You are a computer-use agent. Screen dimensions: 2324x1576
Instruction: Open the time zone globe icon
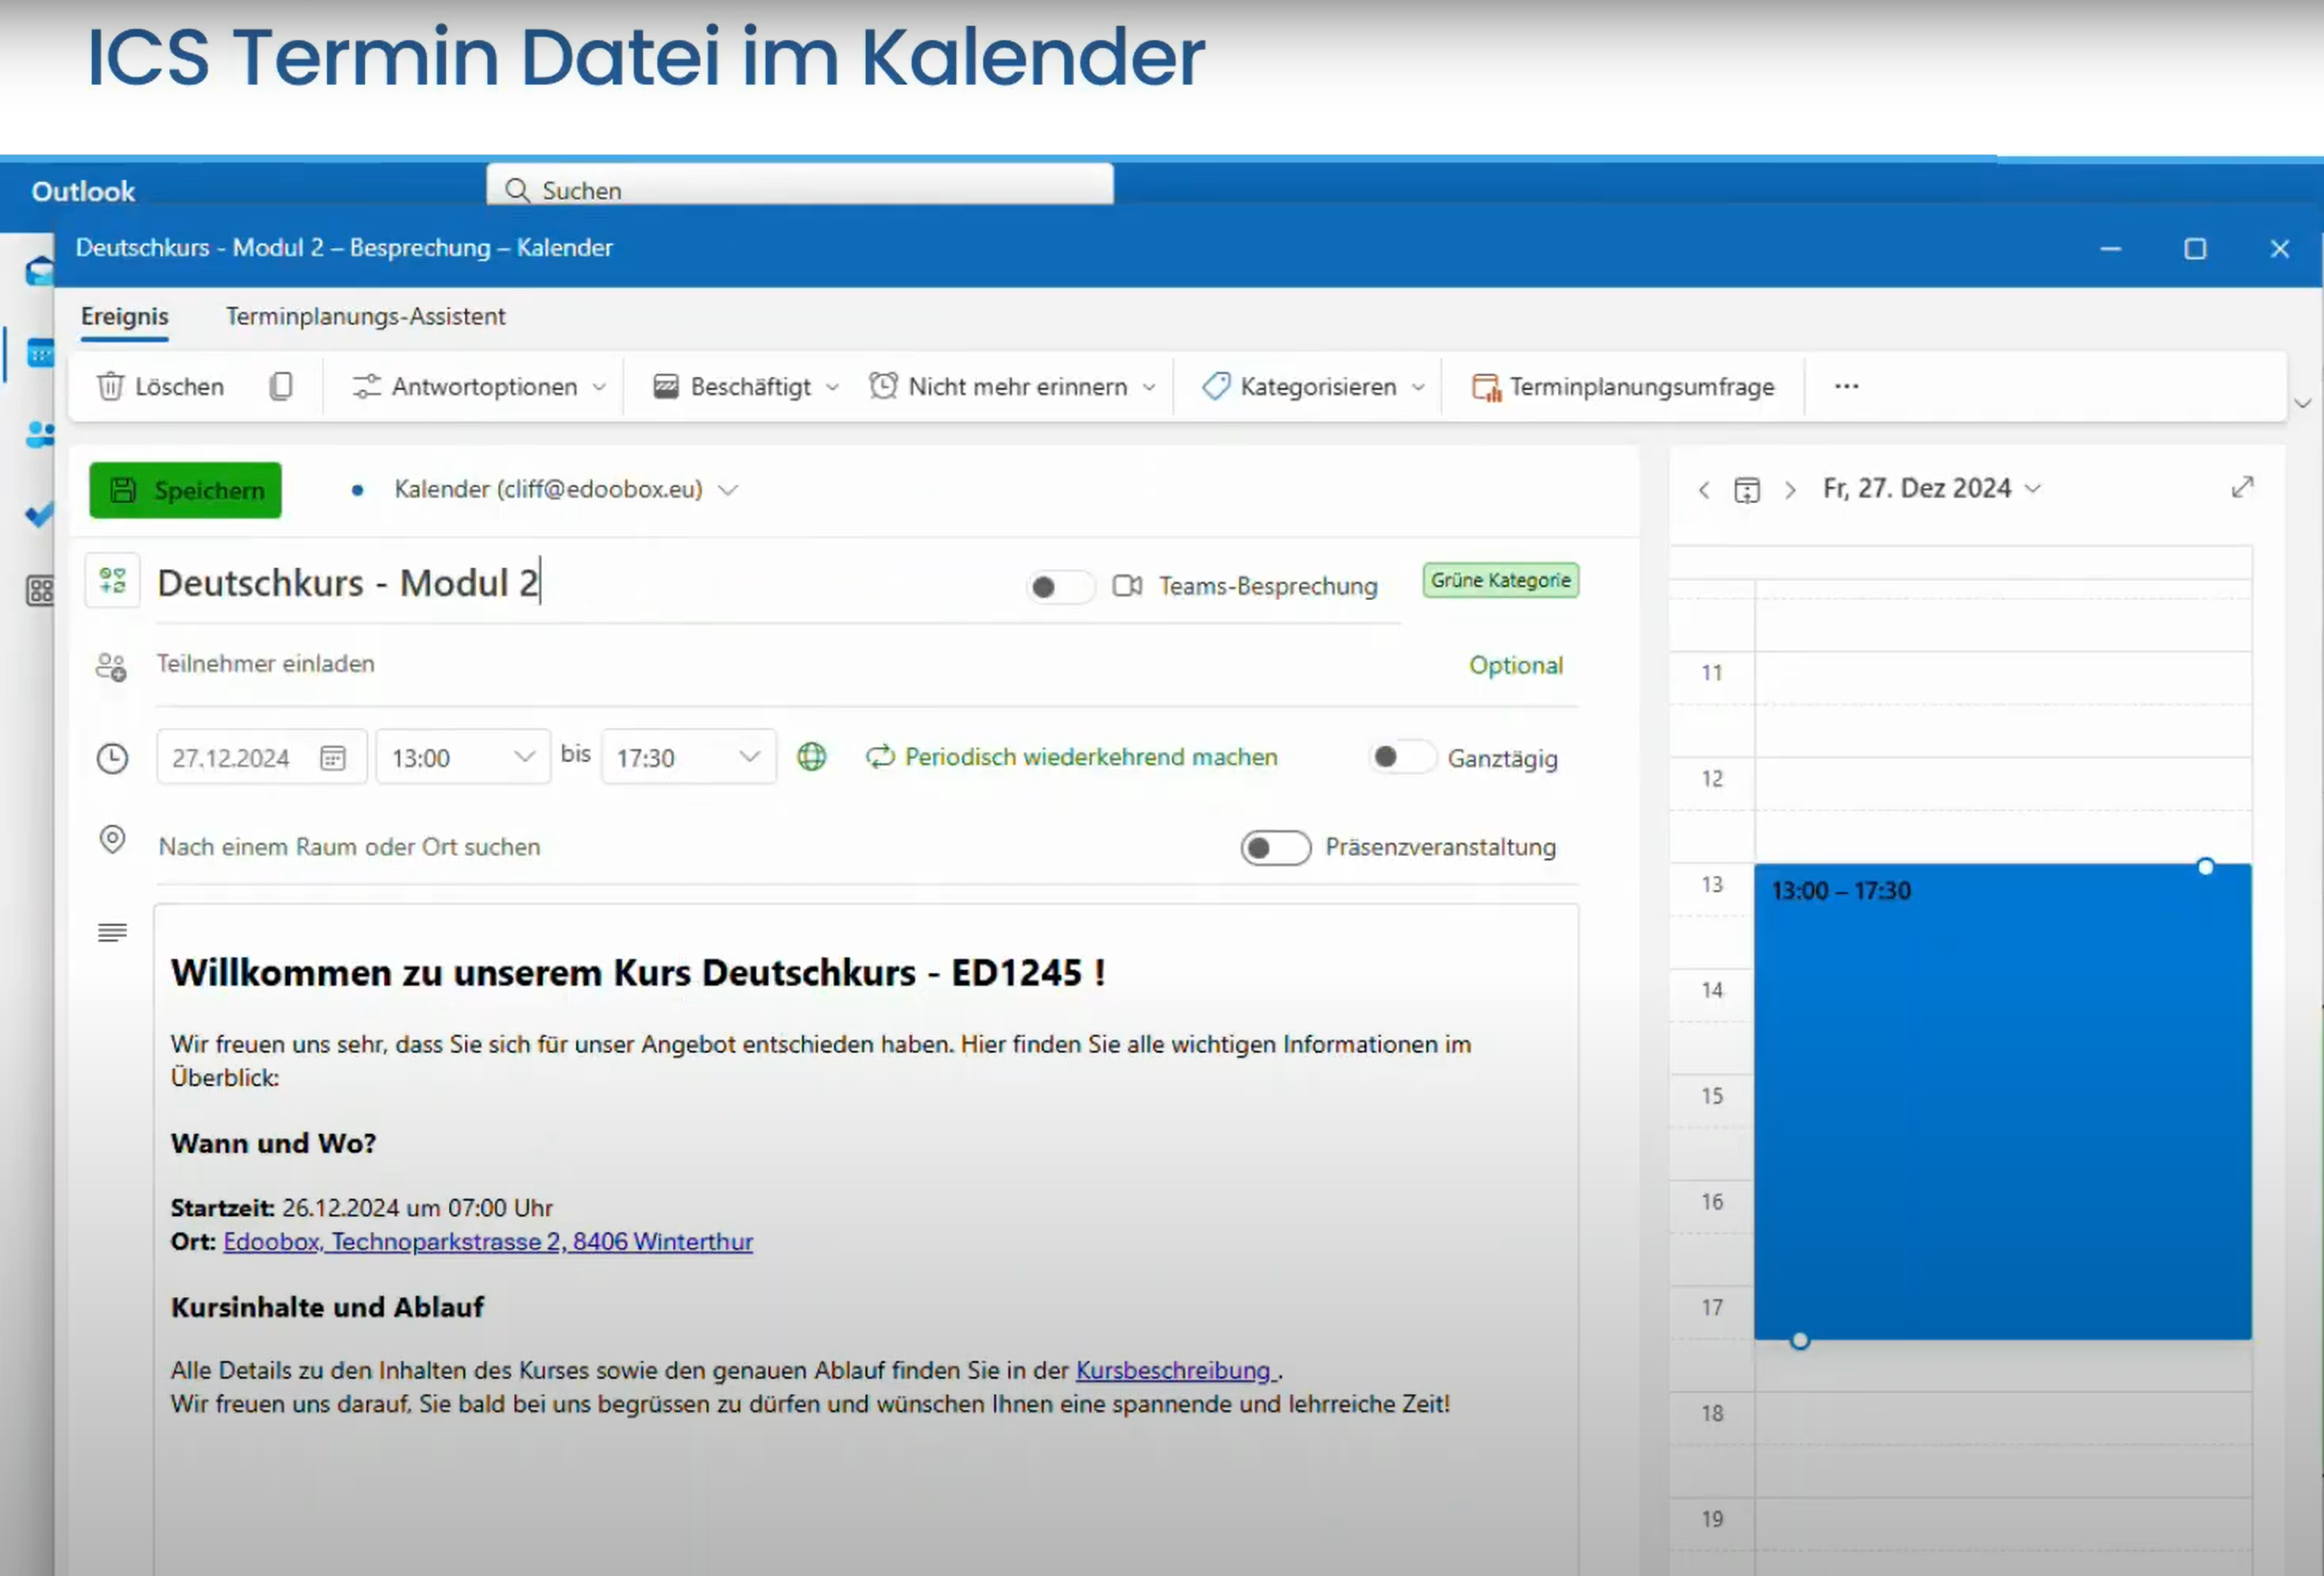coord(811,757)
